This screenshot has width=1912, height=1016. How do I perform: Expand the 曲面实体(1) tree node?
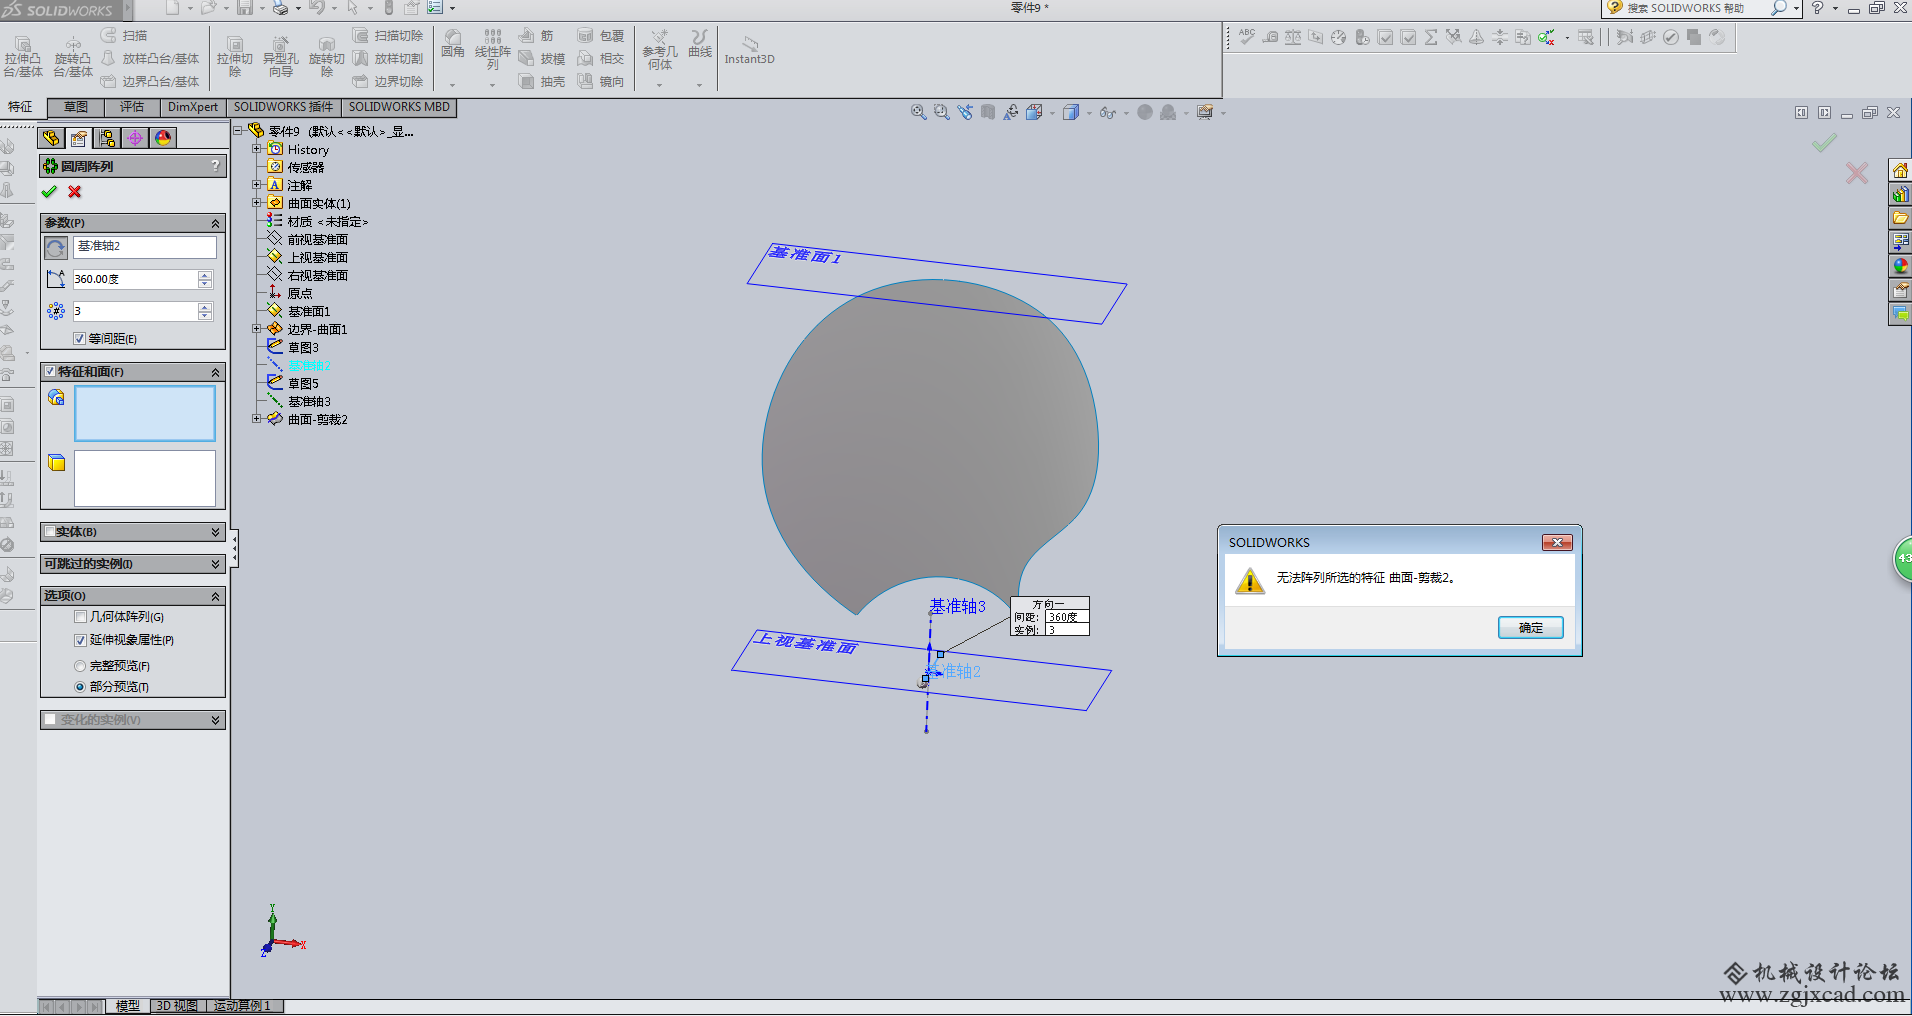tap(257, 202)
